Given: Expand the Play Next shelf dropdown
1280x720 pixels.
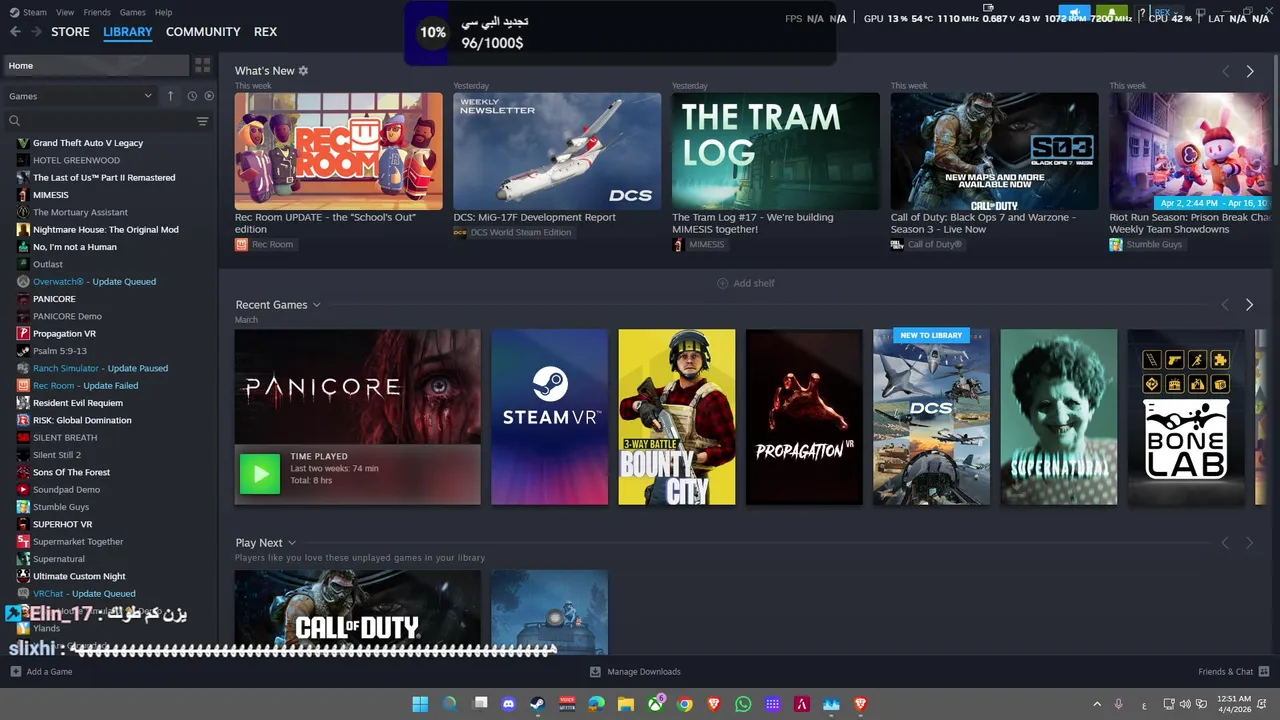Looking at the screenshot, I should 291,543.
